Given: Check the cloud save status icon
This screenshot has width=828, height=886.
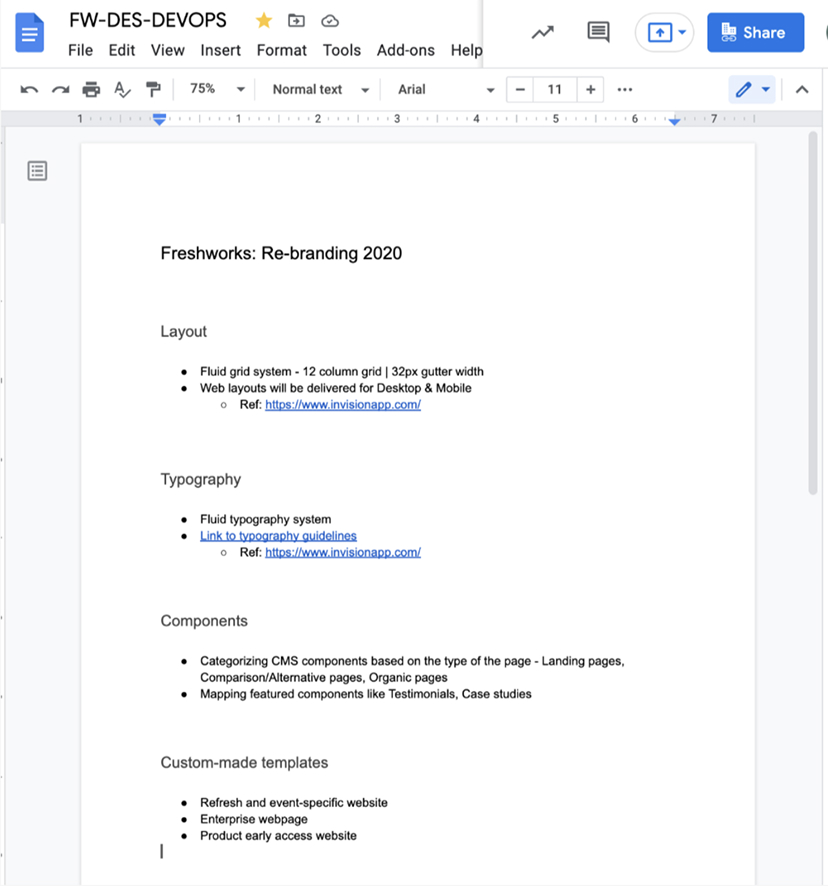Looking at the screenshot, I should (x=330, y=21).
